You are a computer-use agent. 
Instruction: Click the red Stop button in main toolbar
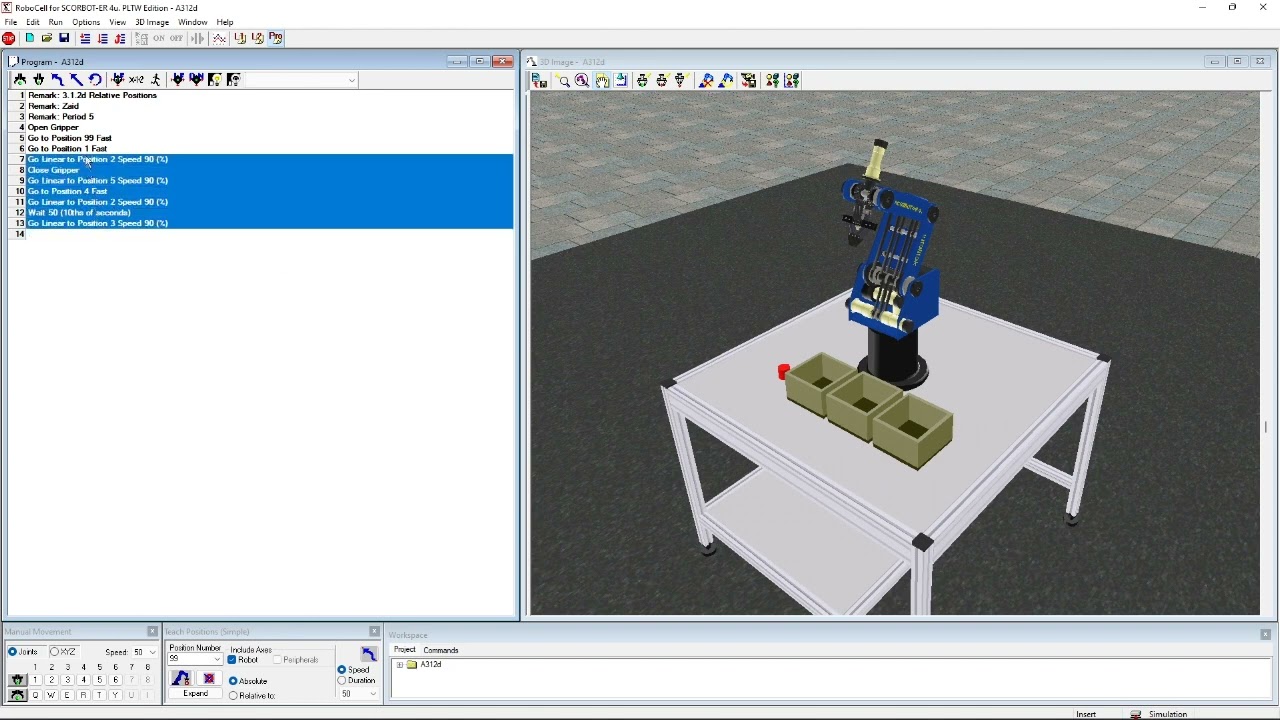8,38
